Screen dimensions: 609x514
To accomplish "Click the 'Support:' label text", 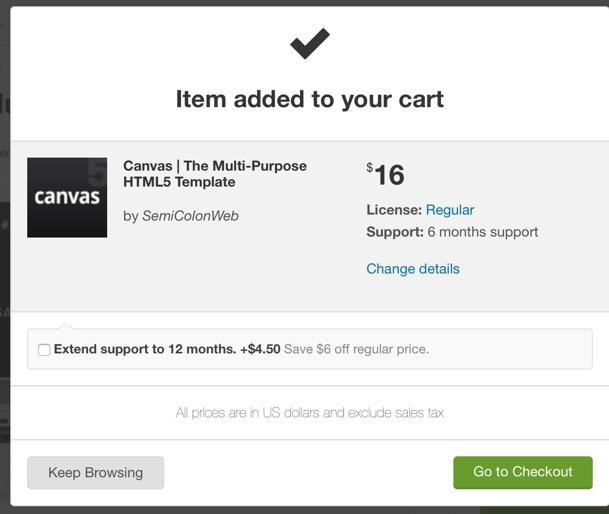I will [395, 232].
